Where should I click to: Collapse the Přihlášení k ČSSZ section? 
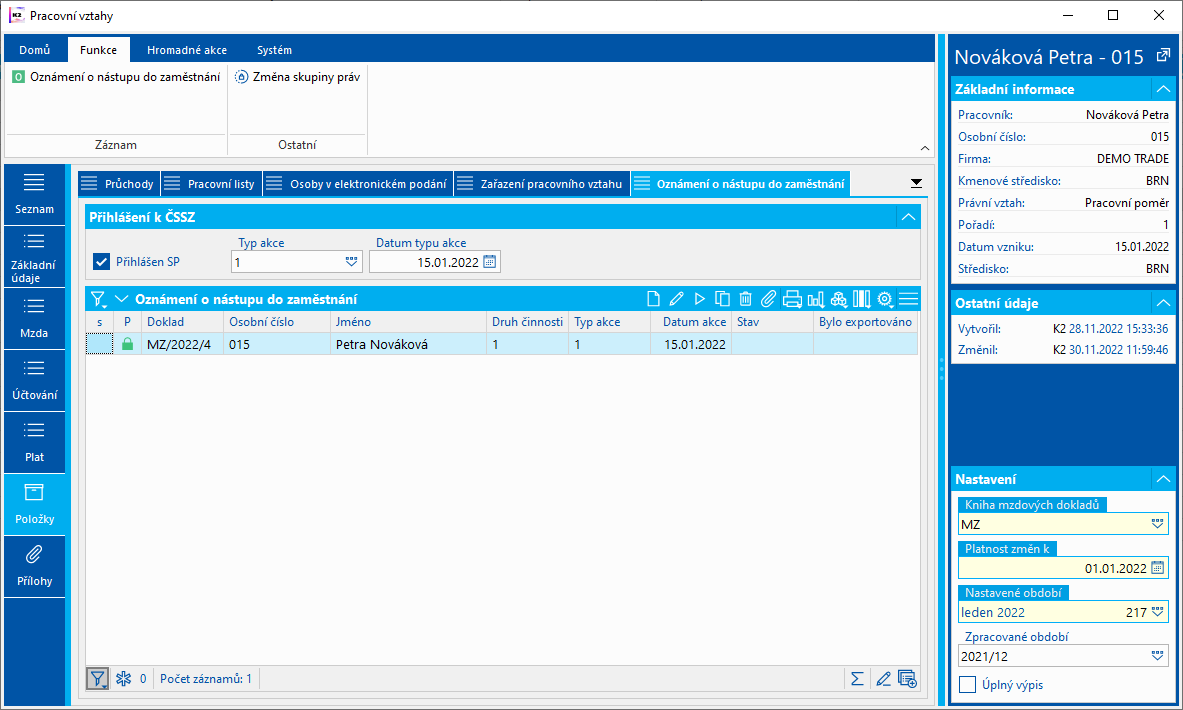click(908, 217)
